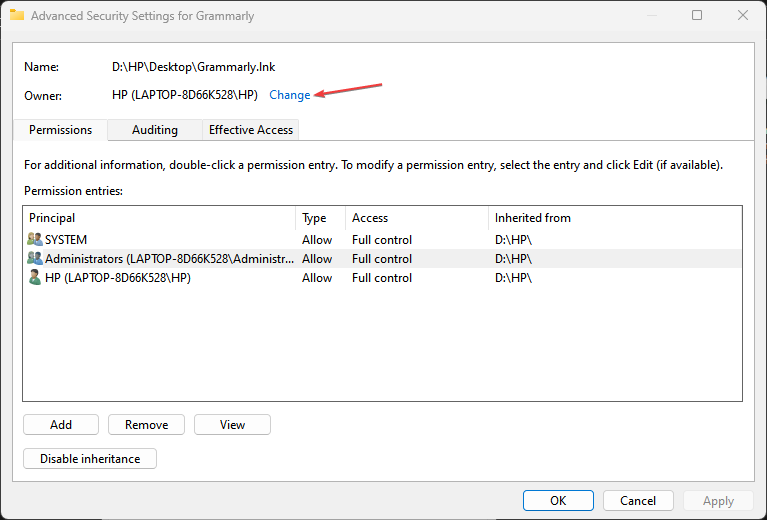Sort by the Inherited from column header
The image size is (767, 520).
(x=615, y=218)
